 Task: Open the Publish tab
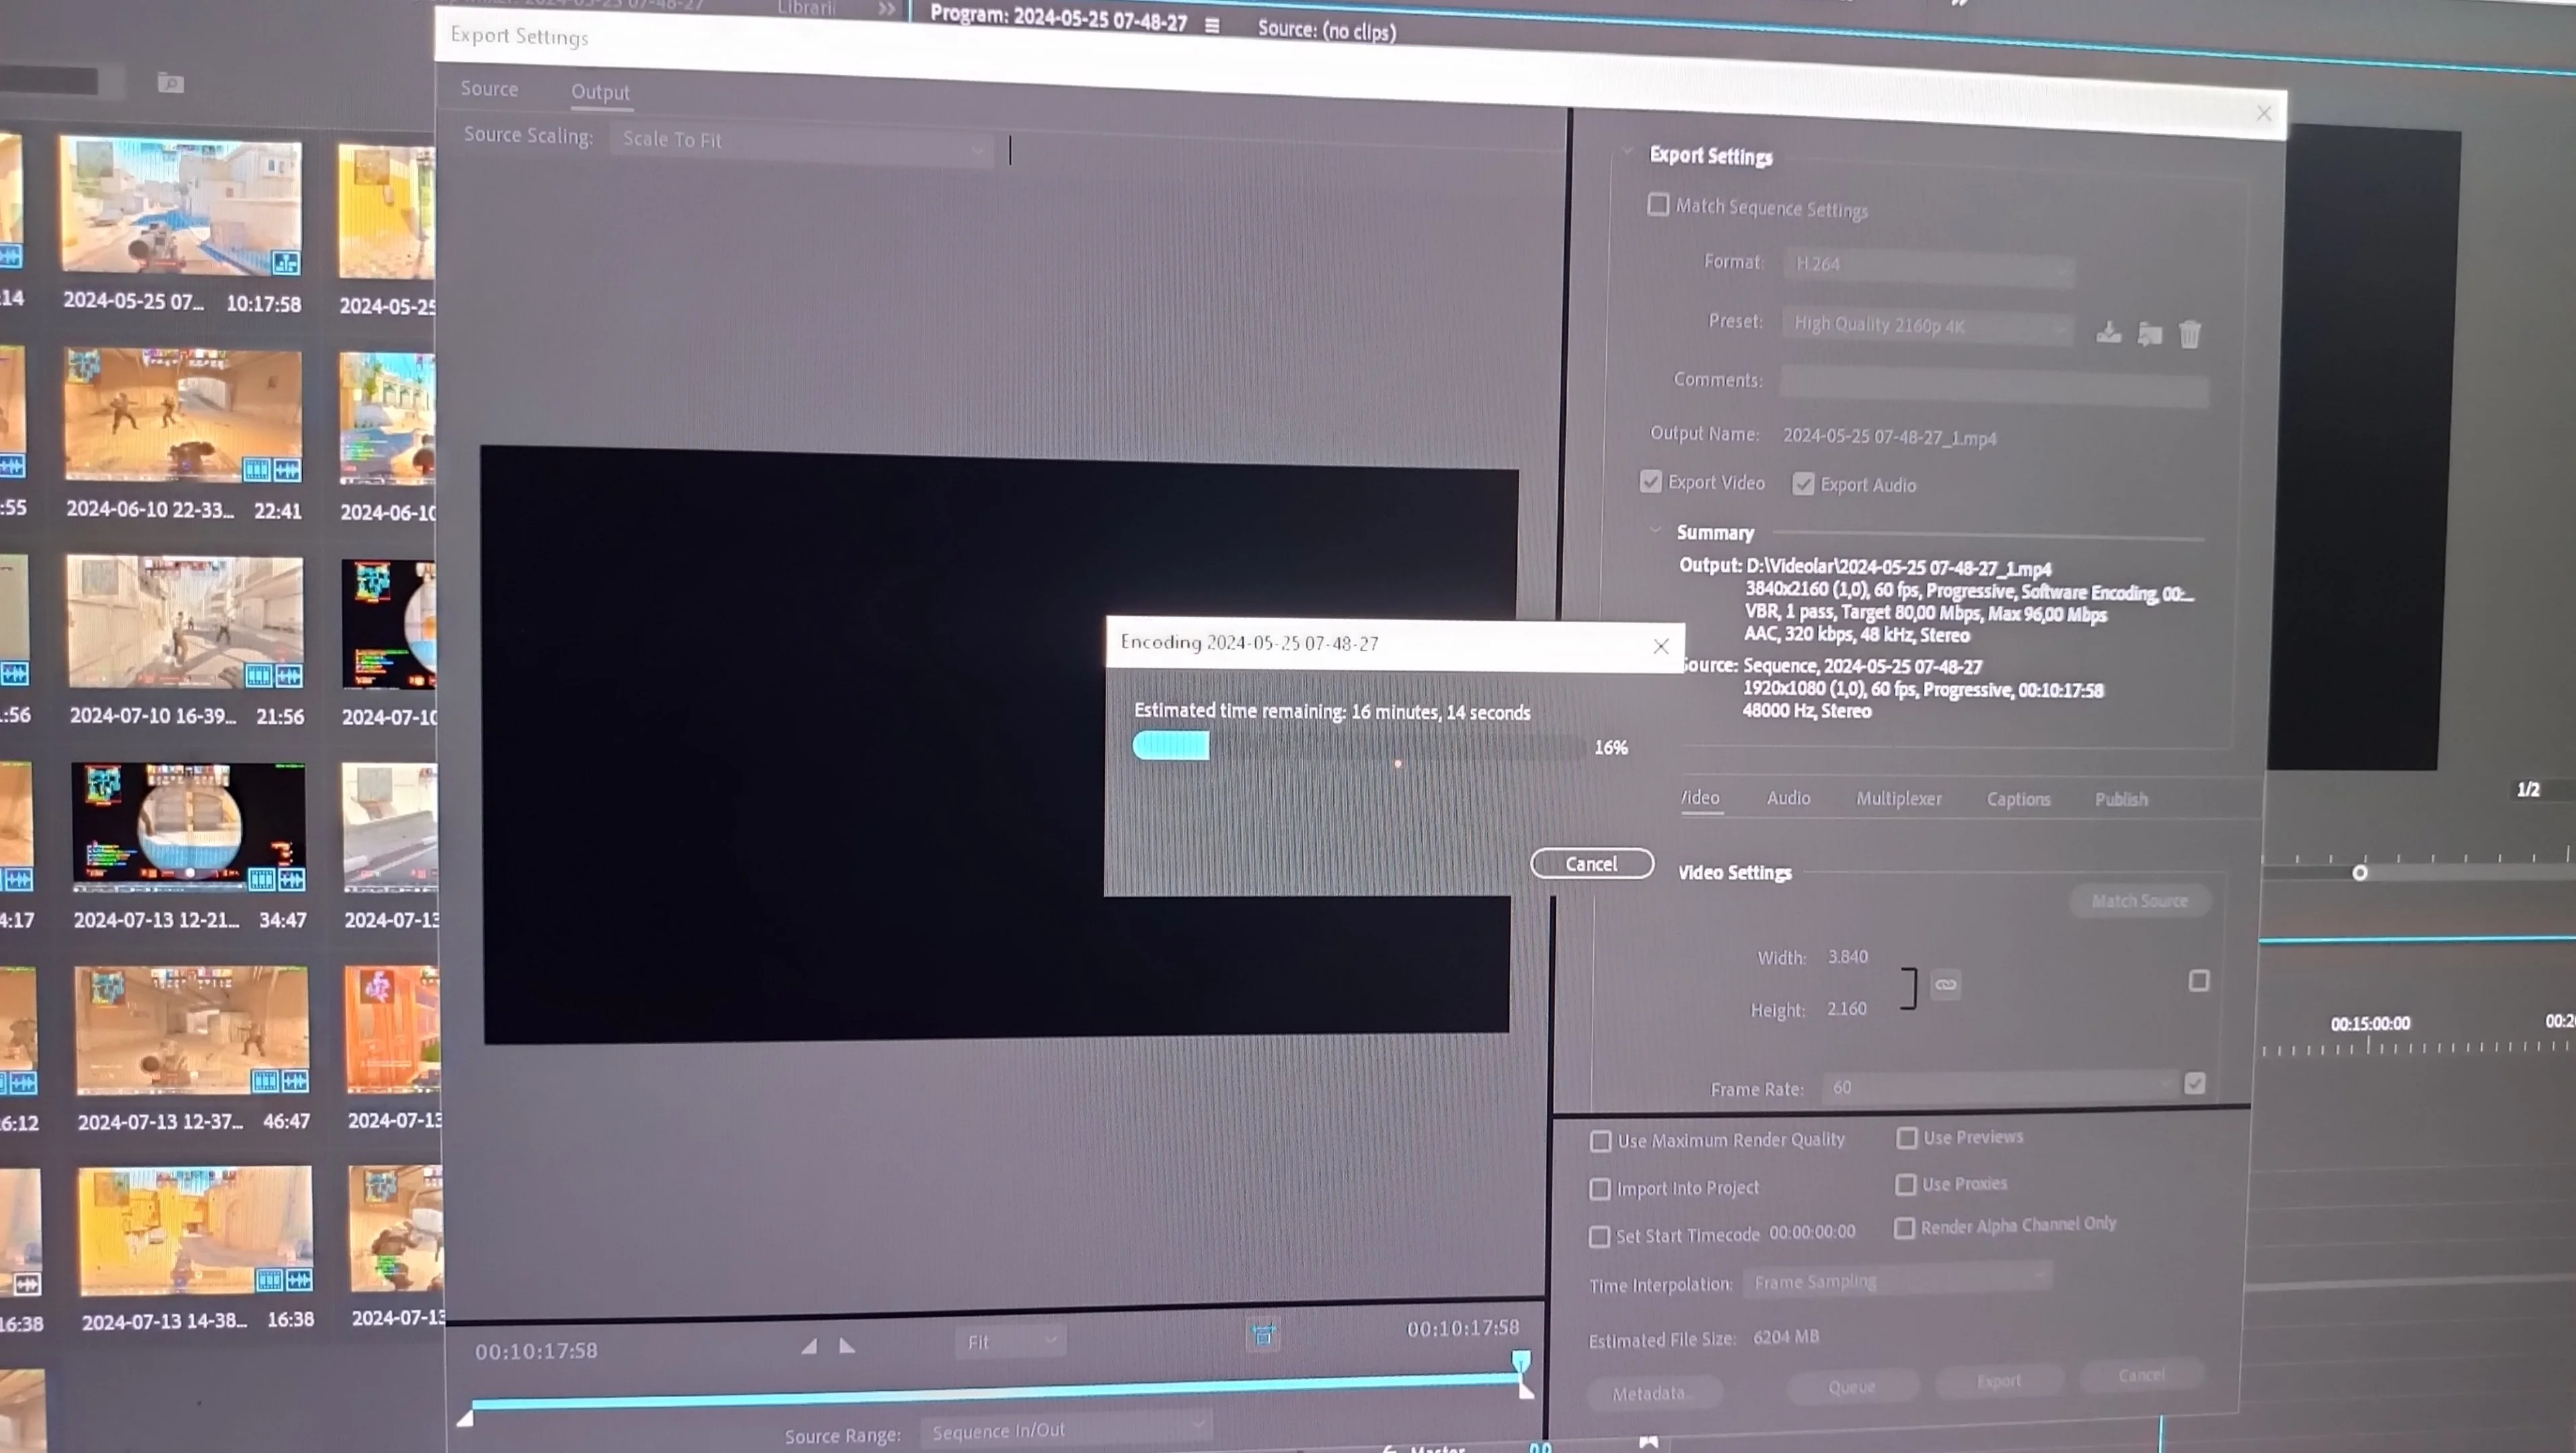click(x=2121, y=799)
